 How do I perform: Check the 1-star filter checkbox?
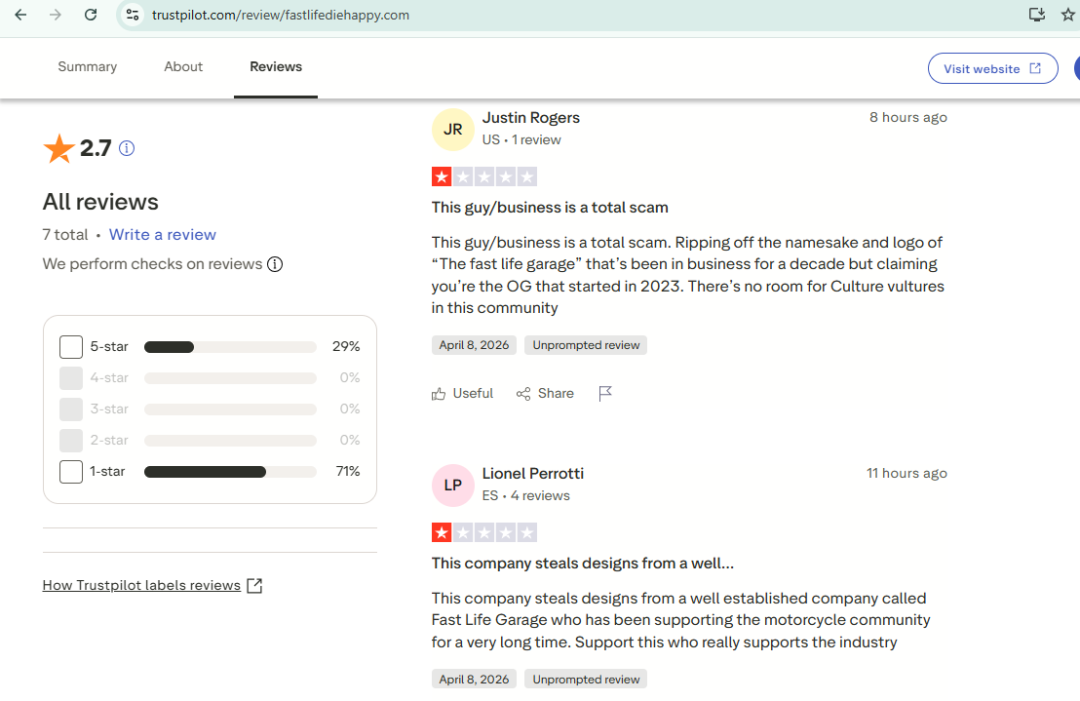(71, 472)
